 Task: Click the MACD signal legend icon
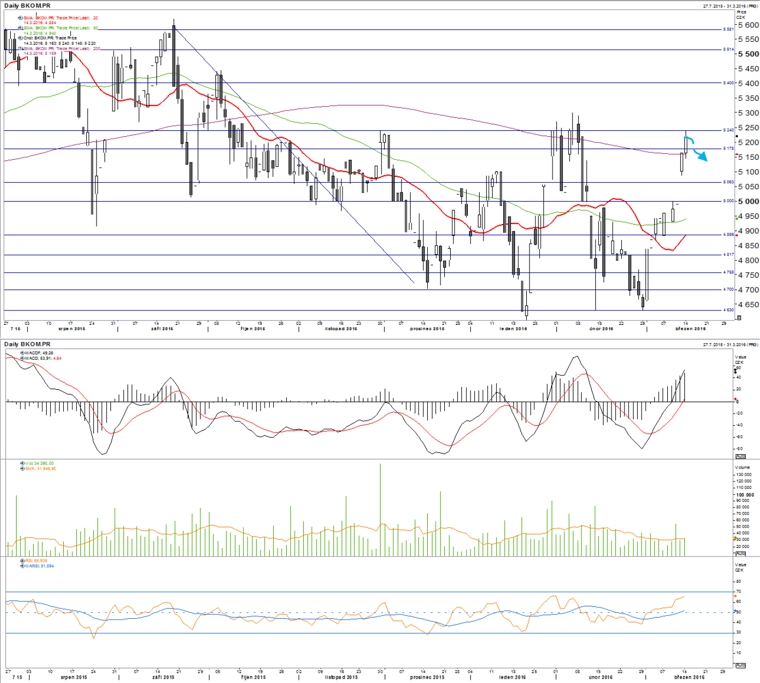(x=20, y=358)
